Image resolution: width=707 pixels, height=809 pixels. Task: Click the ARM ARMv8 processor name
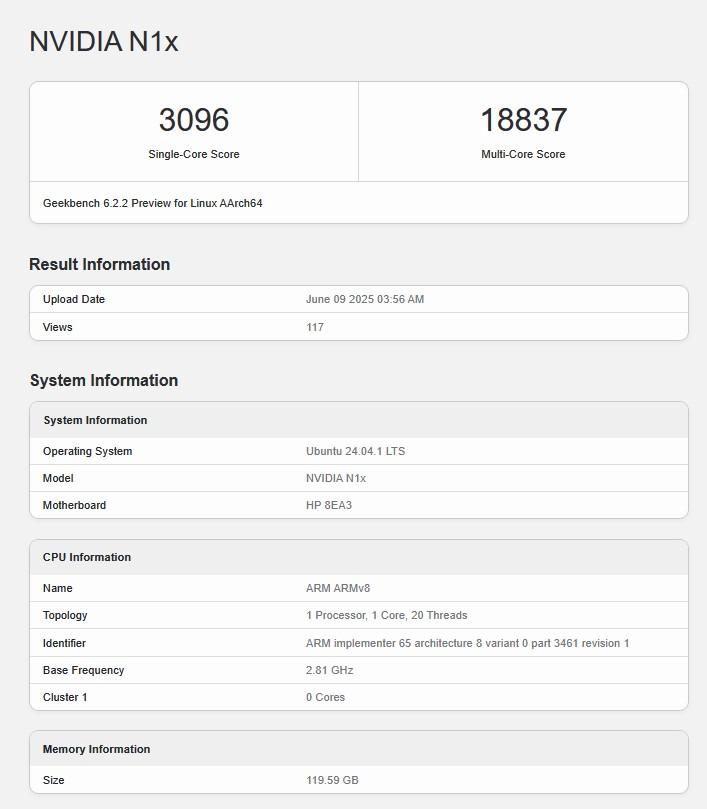click(x=338, y=588)
